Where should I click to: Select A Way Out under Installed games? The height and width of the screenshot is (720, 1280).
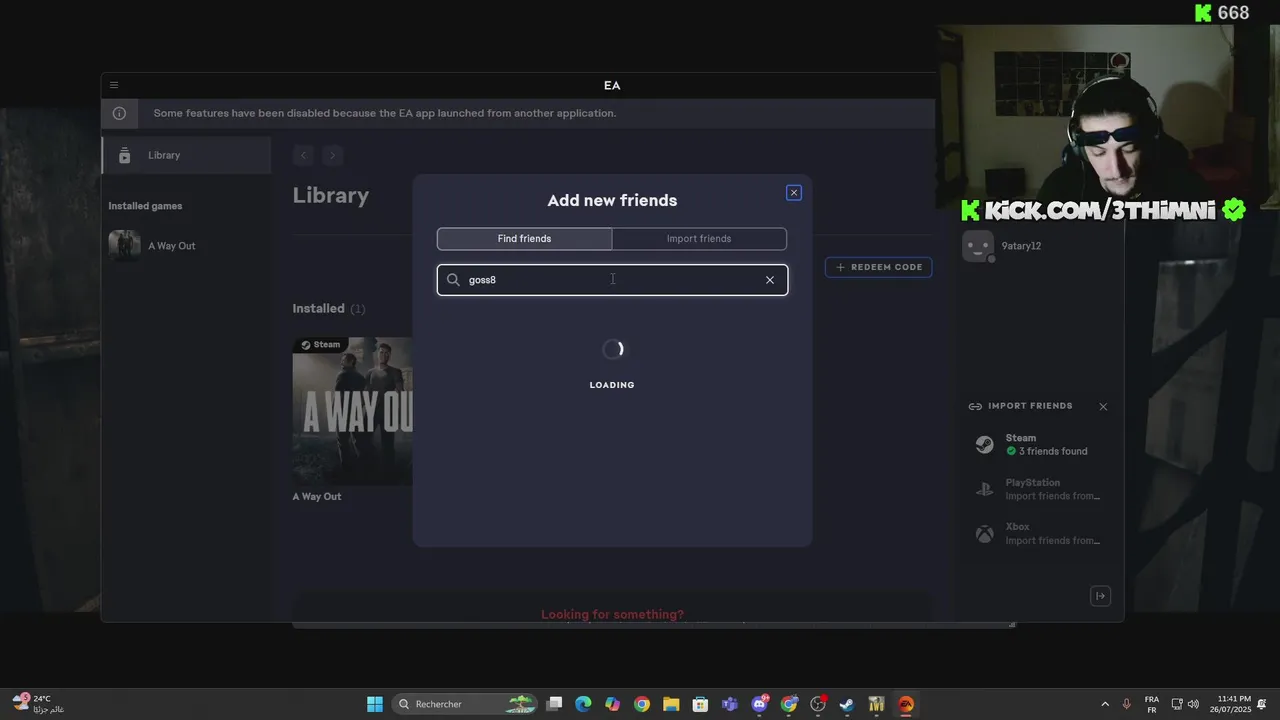pyautogui.click(x=186, y=246)
